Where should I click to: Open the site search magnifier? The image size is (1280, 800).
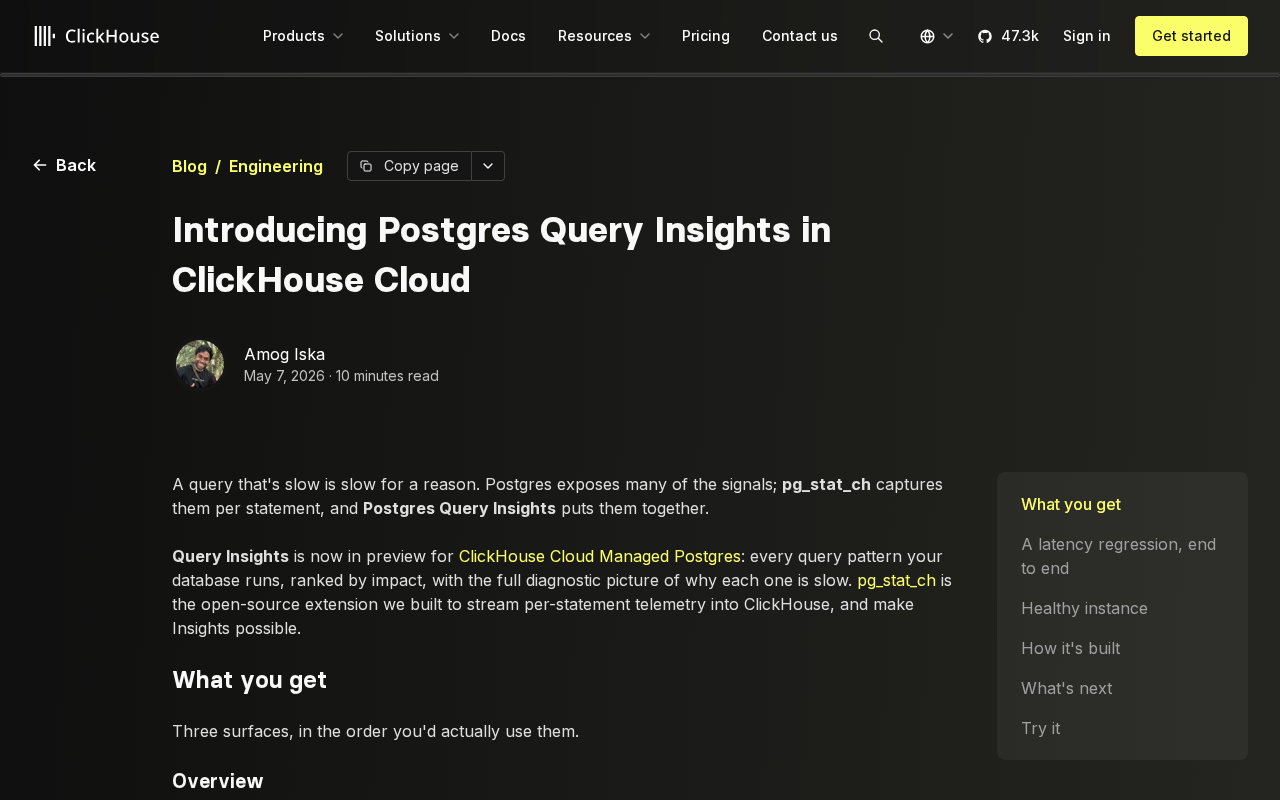pos(876,36)
